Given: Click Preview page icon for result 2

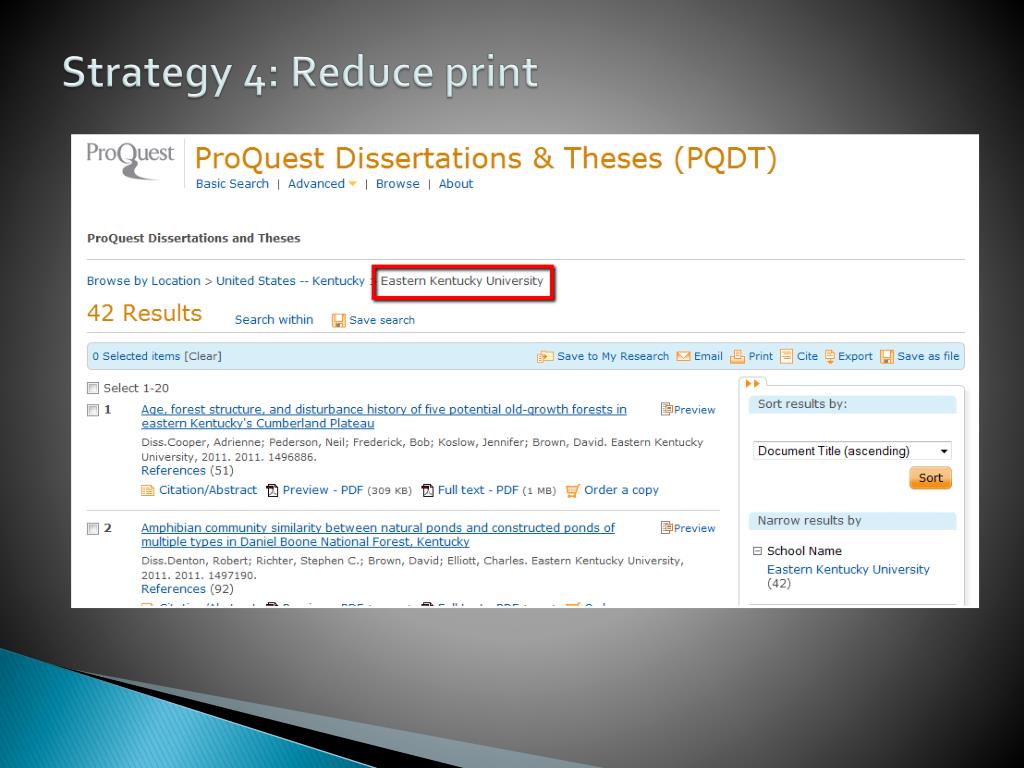Looking at the screenshot, I should [667, 528].
